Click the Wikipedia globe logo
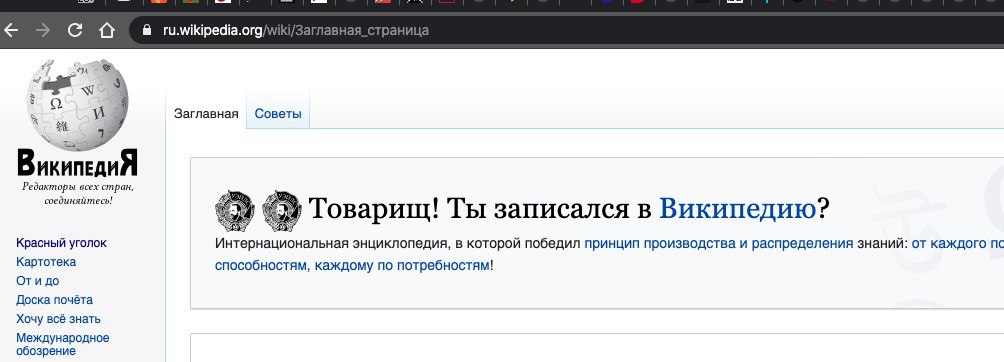Image resolution: width=1004 pixels, height=362 pixels. 77,106
